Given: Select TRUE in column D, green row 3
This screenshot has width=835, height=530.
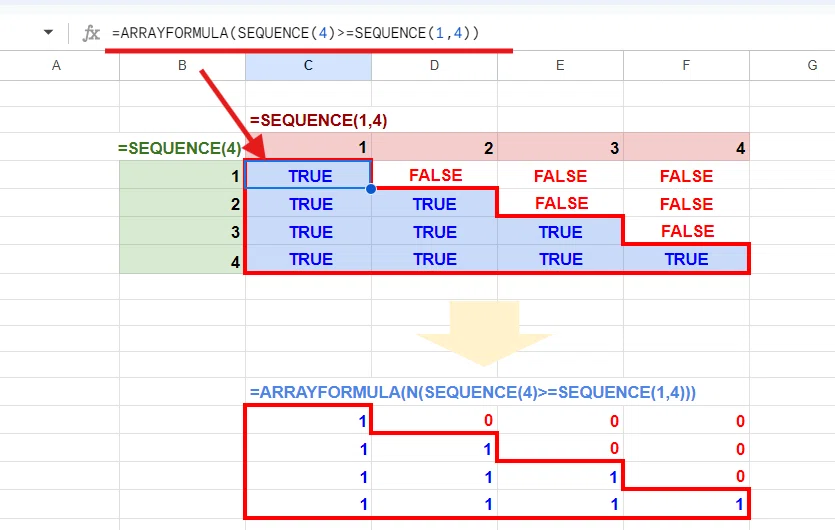Looking at the screenshot, I should pyautogui.click(x=435, y=231).
